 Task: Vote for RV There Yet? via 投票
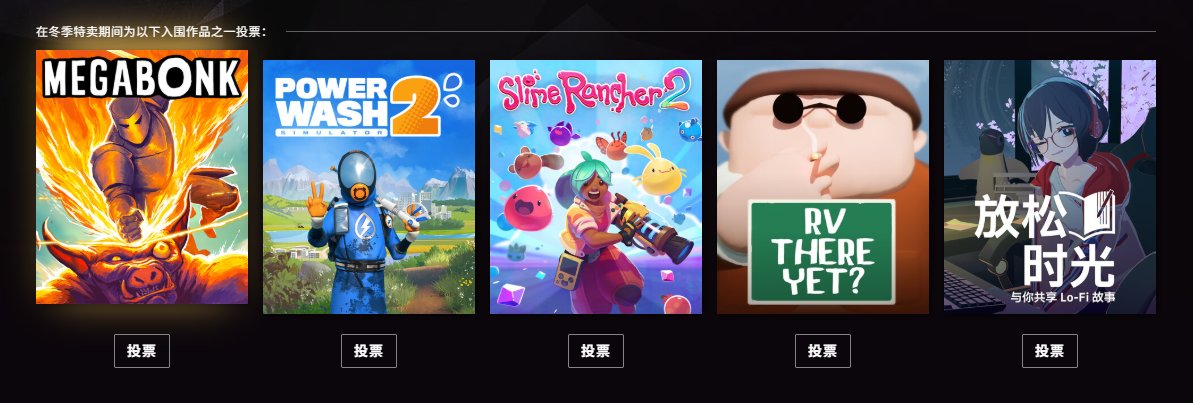[822, 351]
